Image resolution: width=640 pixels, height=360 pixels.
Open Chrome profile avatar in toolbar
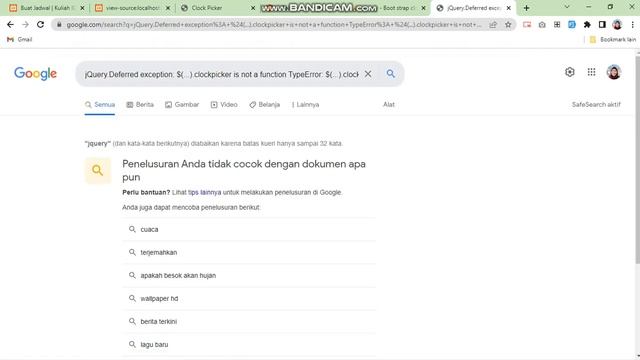617,24
